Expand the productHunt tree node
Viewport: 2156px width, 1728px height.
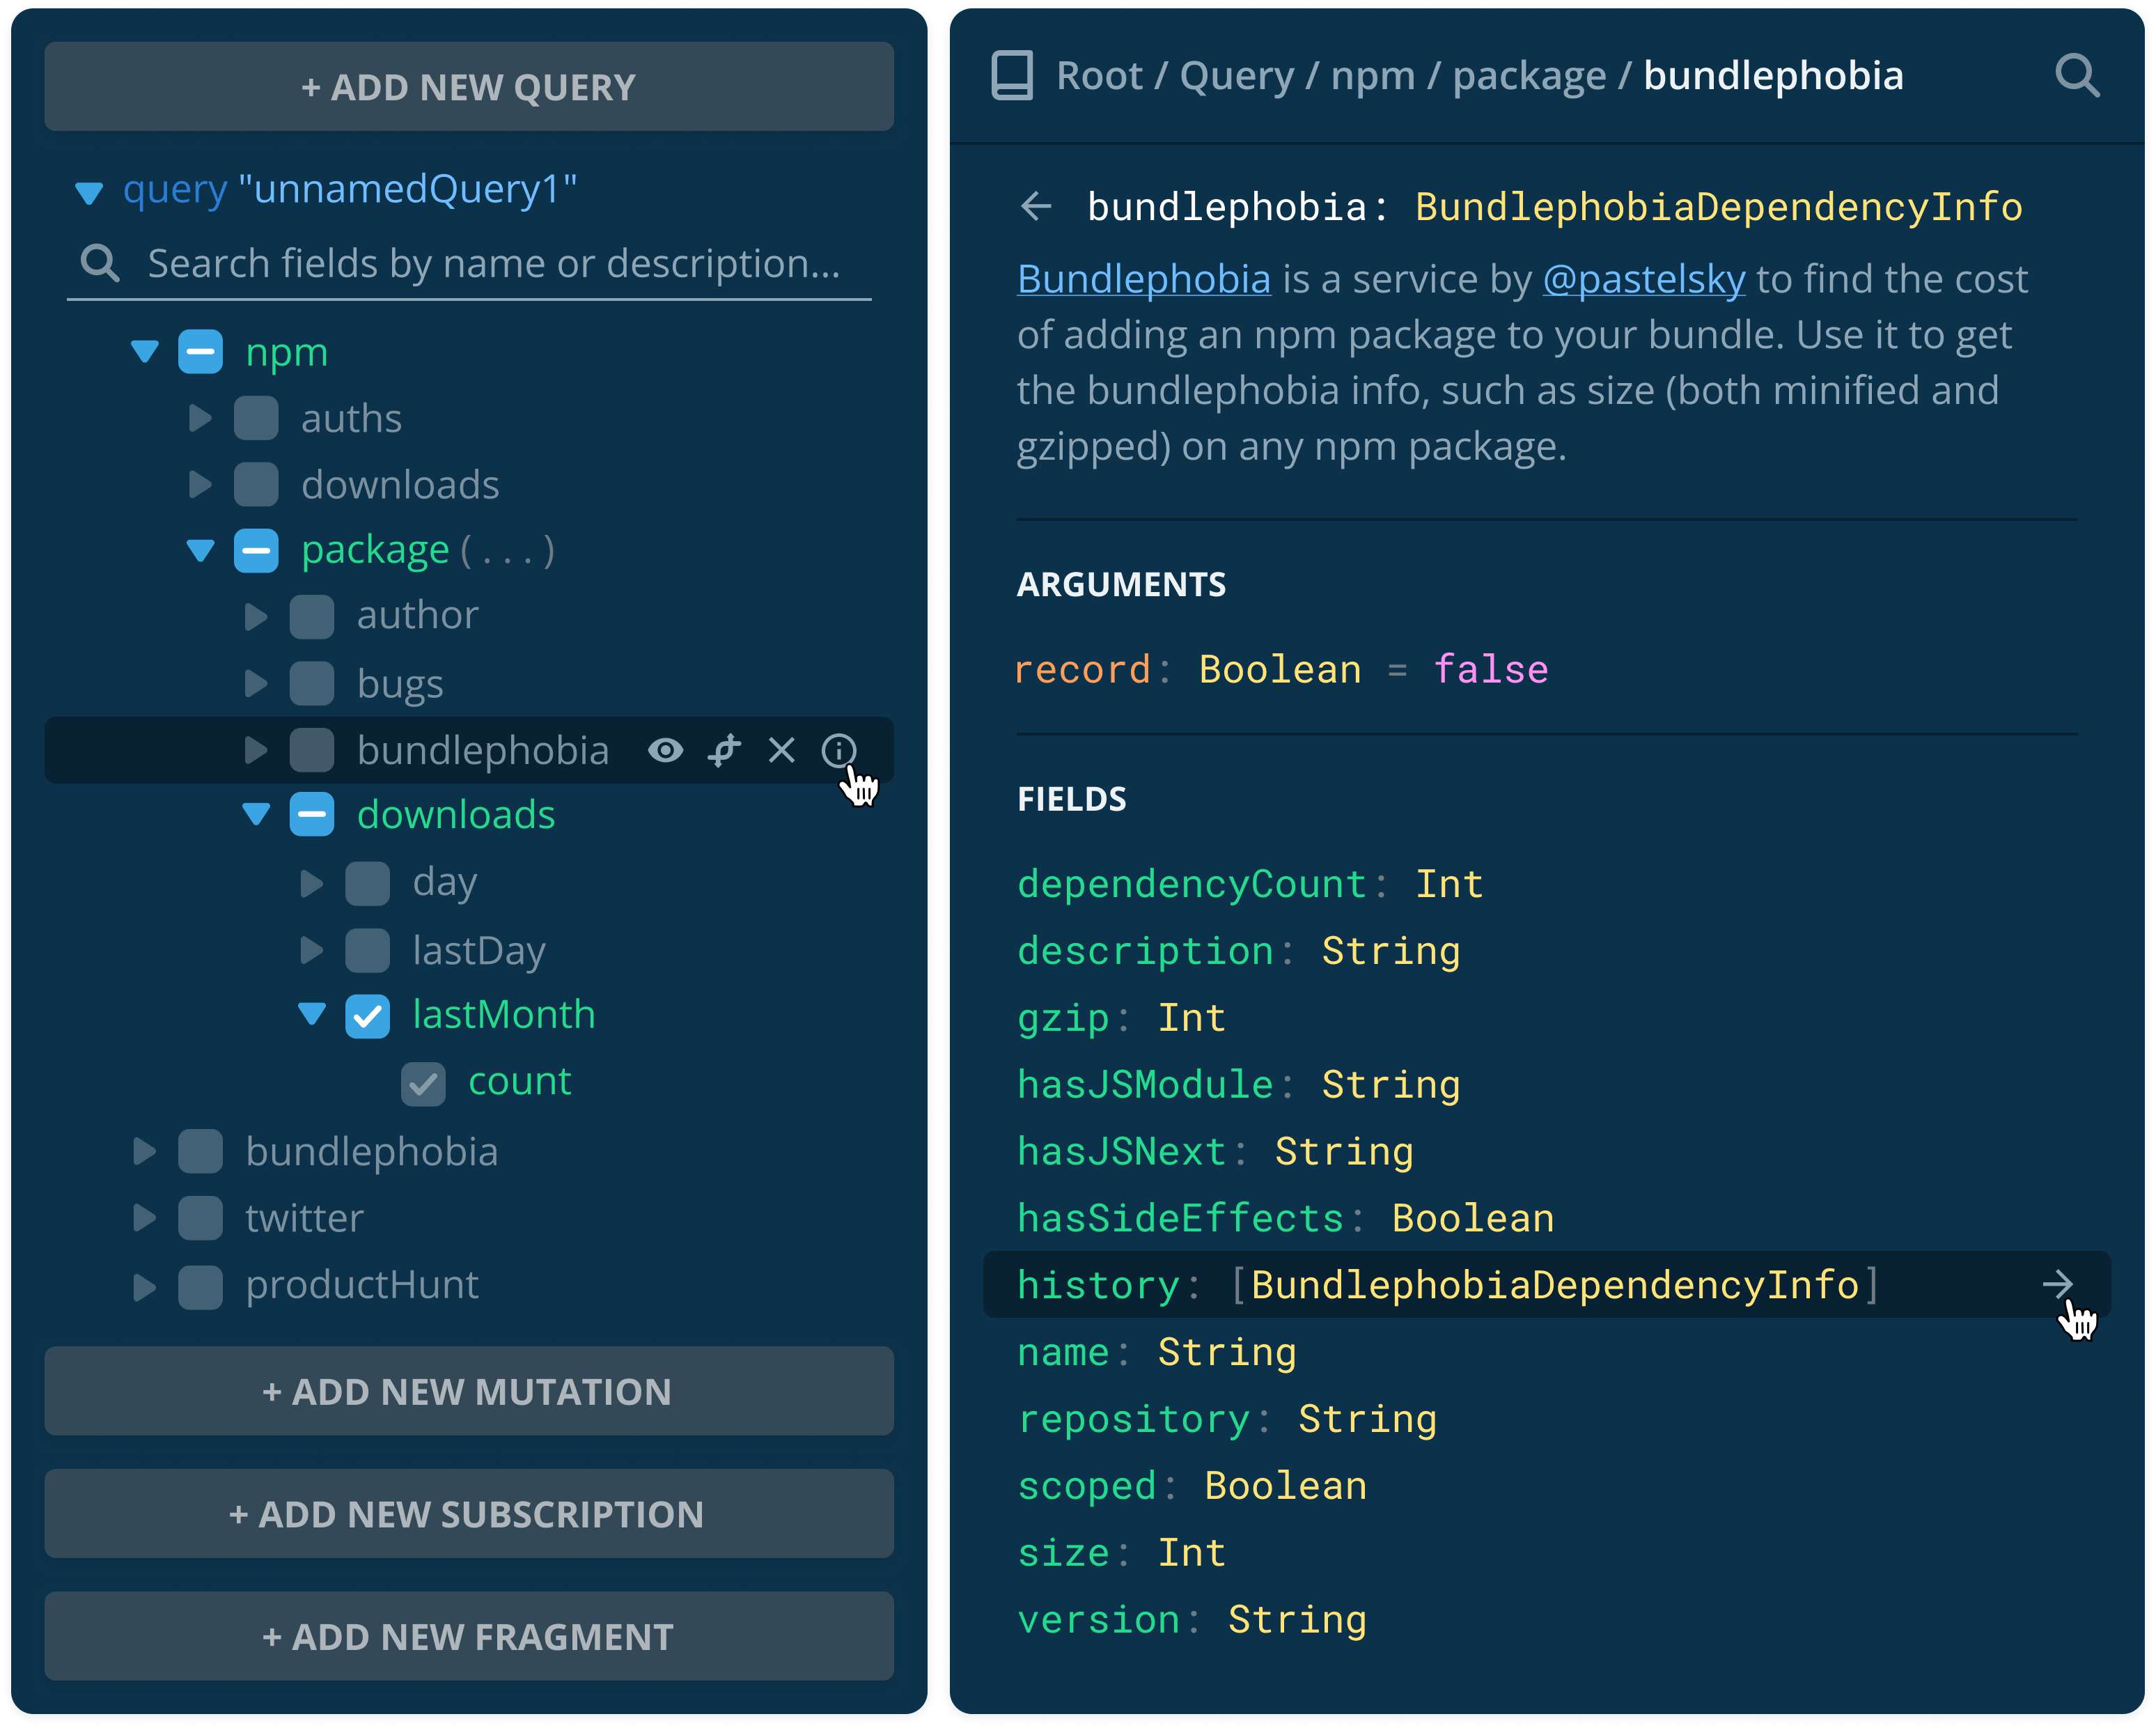tap(144, 1287)
